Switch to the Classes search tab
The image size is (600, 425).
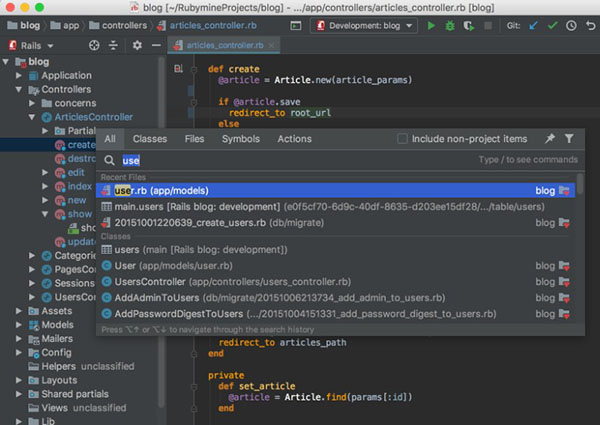(x=150, y=138)
